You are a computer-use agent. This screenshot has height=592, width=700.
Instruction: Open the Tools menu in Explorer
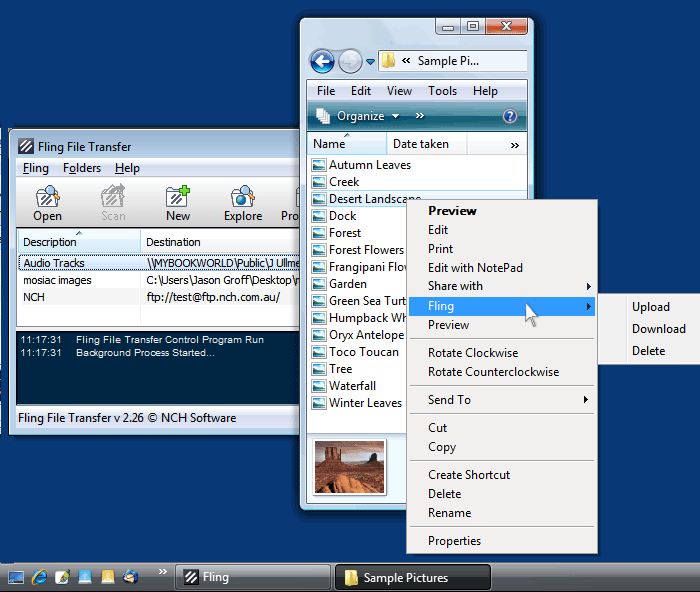(x=442, y=91)
